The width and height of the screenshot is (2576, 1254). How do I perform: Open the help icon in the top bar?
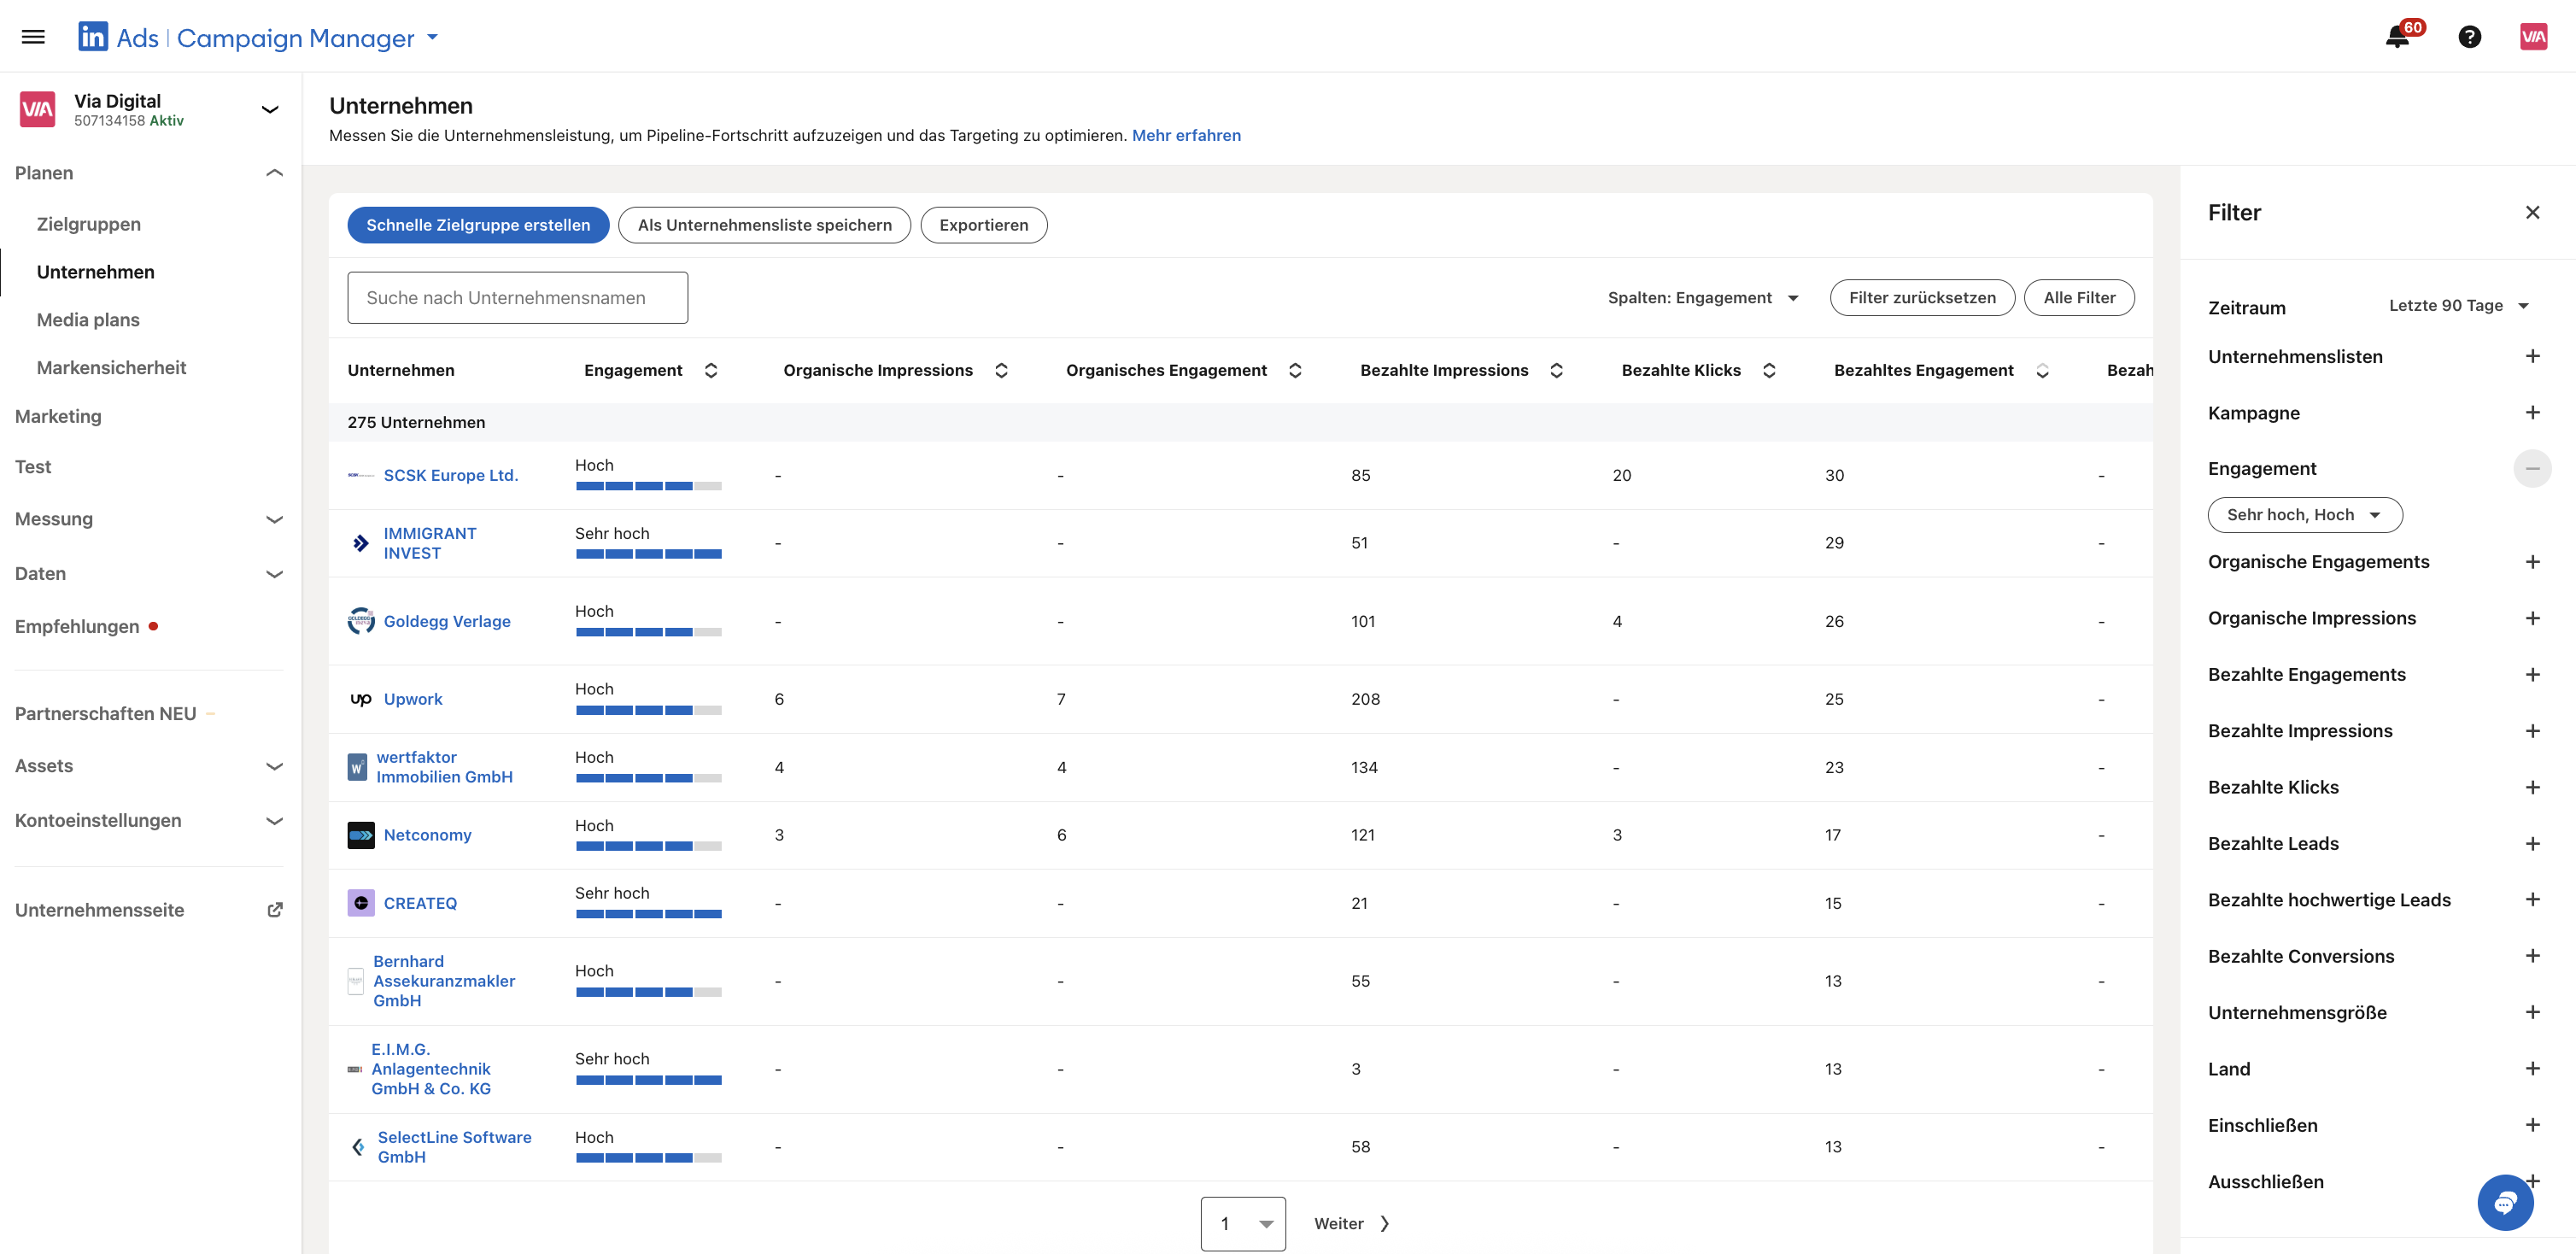tap(2469, 37)
